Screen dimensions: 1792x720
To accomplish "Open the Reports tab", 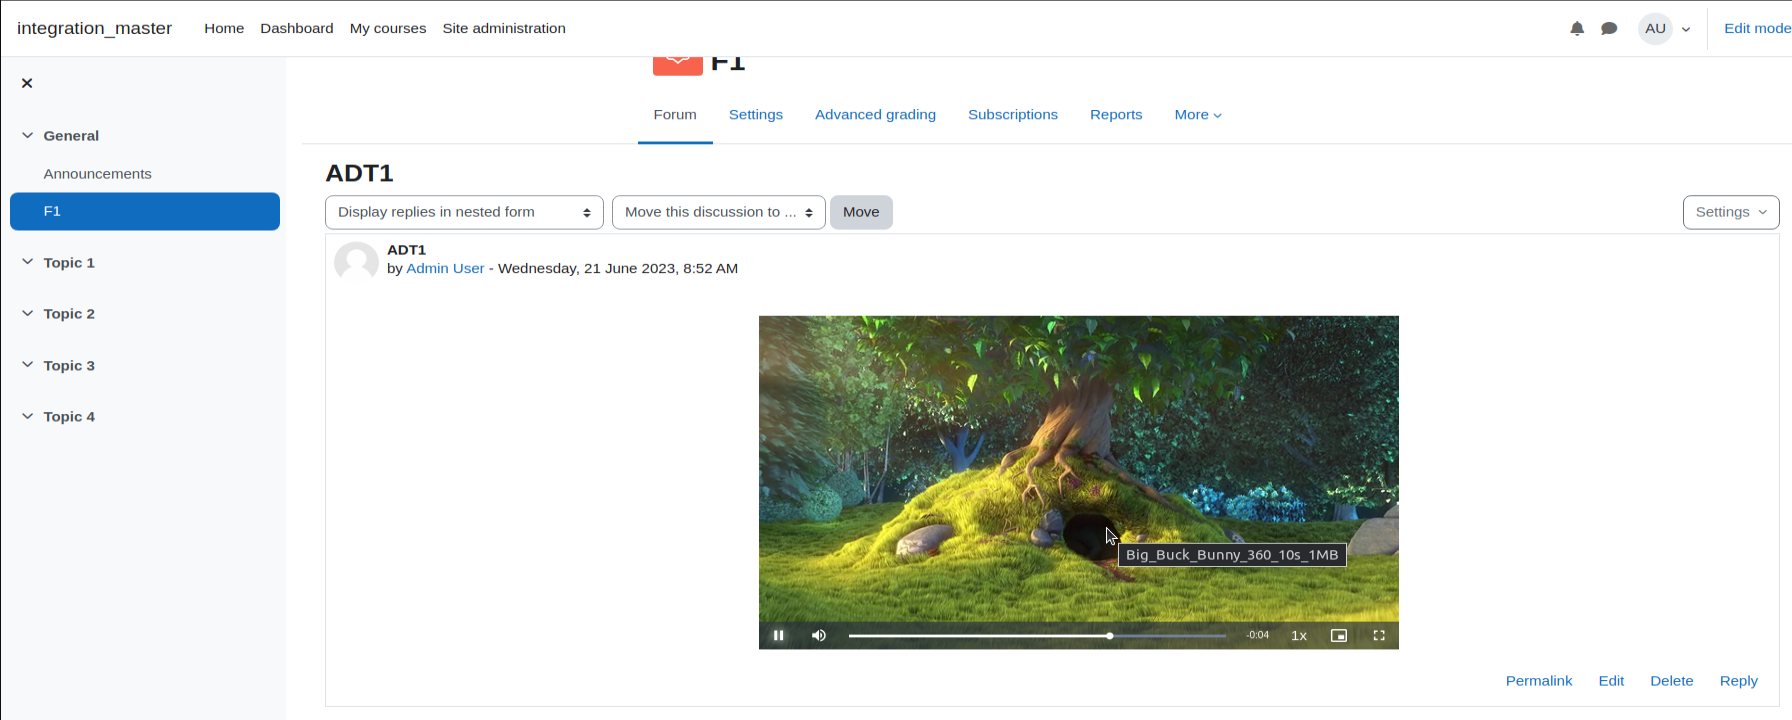I will coord(1116,114).
